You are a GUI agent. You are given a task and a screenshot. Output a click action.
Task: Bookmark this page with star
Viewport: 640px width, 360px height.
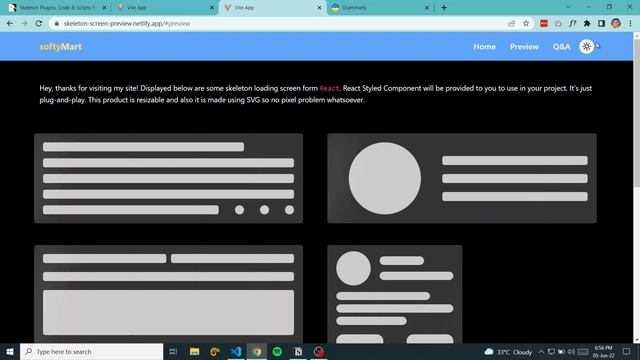click(x=526, y=24)
